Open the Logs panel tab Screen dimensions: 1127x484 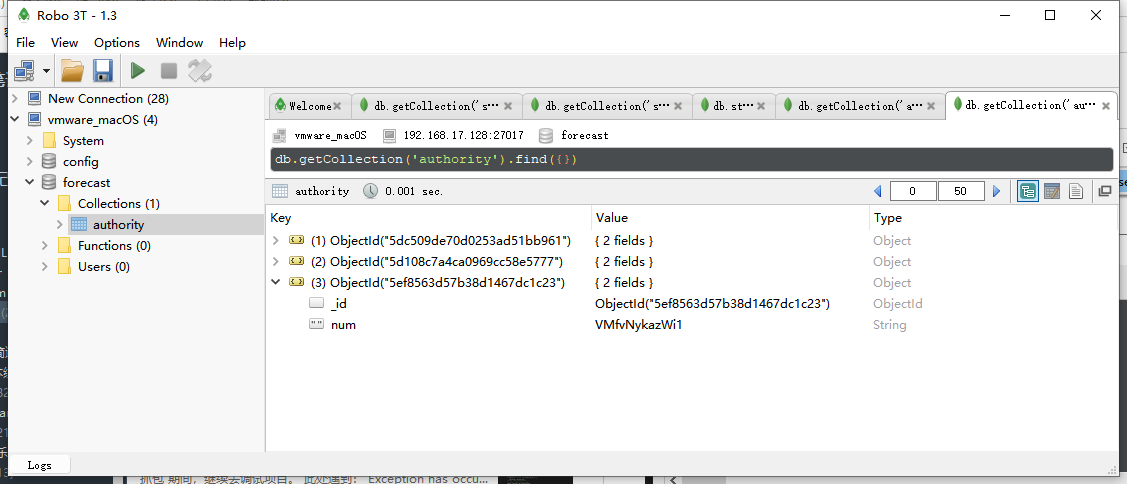point(40,465)
